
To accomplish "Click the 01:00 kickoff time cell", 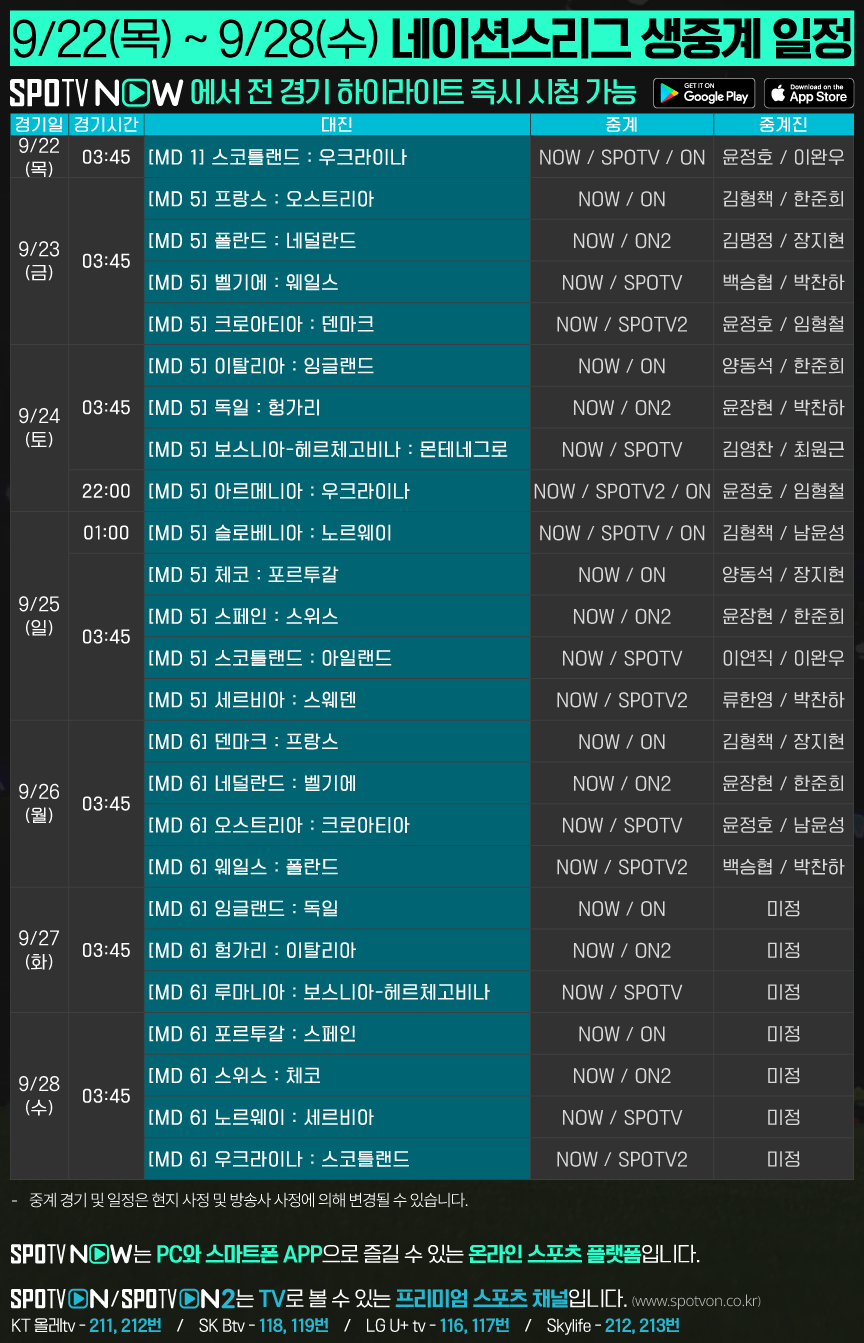I will pos(106,533).
